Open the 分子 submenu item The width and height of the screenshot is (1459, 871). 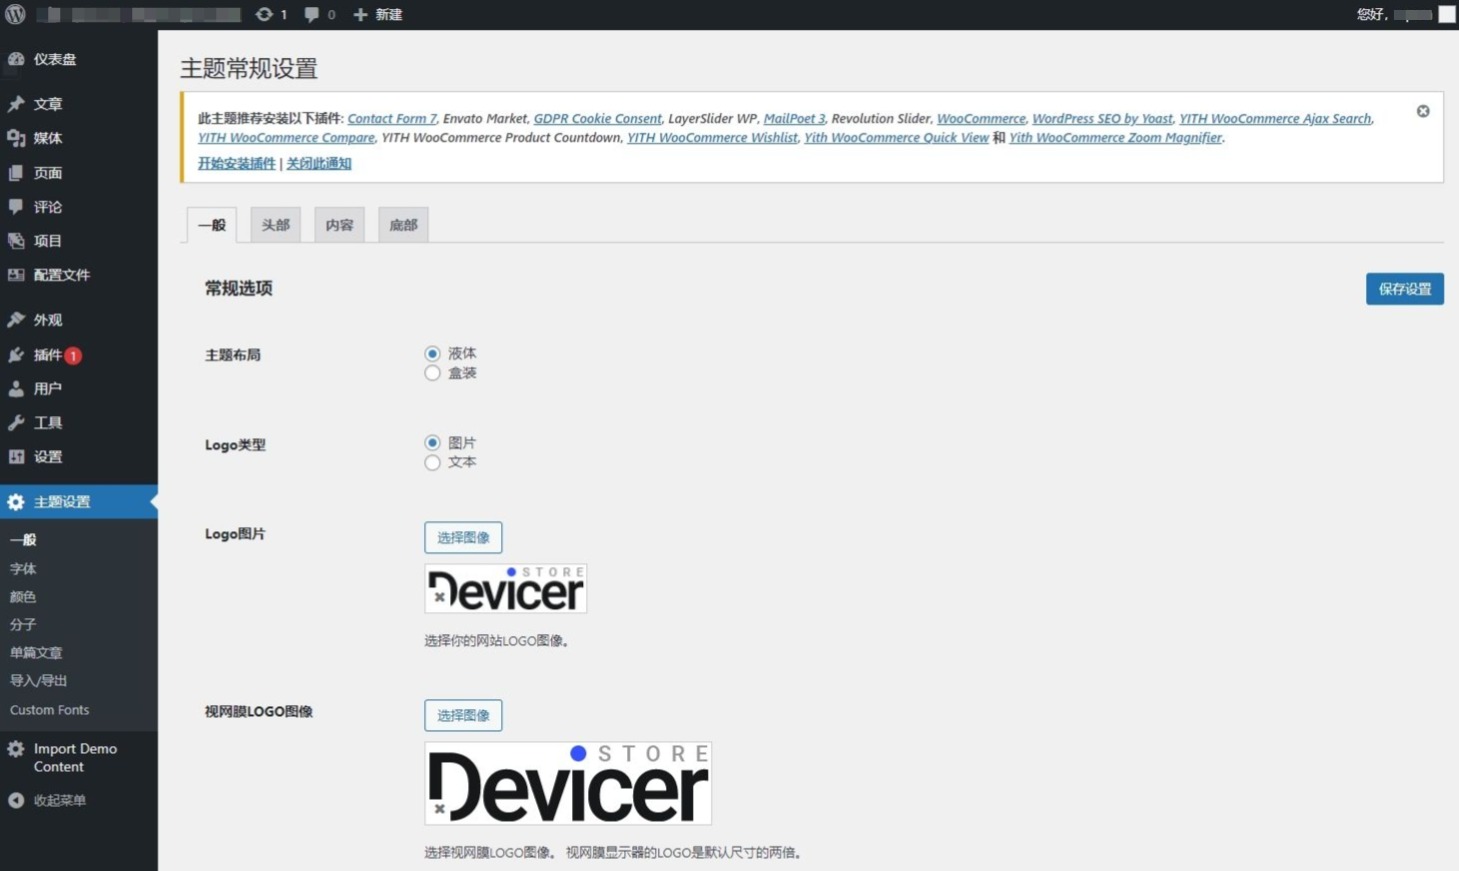[x=23, y=625]
